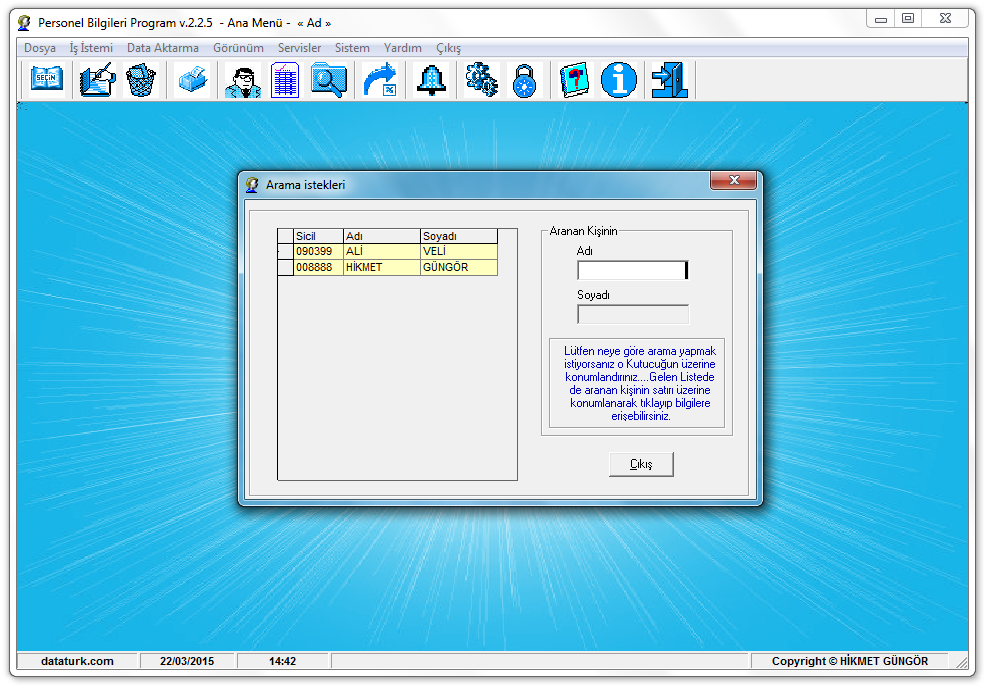The image size is (987, 686).
Task: Click the padlock security icon
Action: [524, 81]
